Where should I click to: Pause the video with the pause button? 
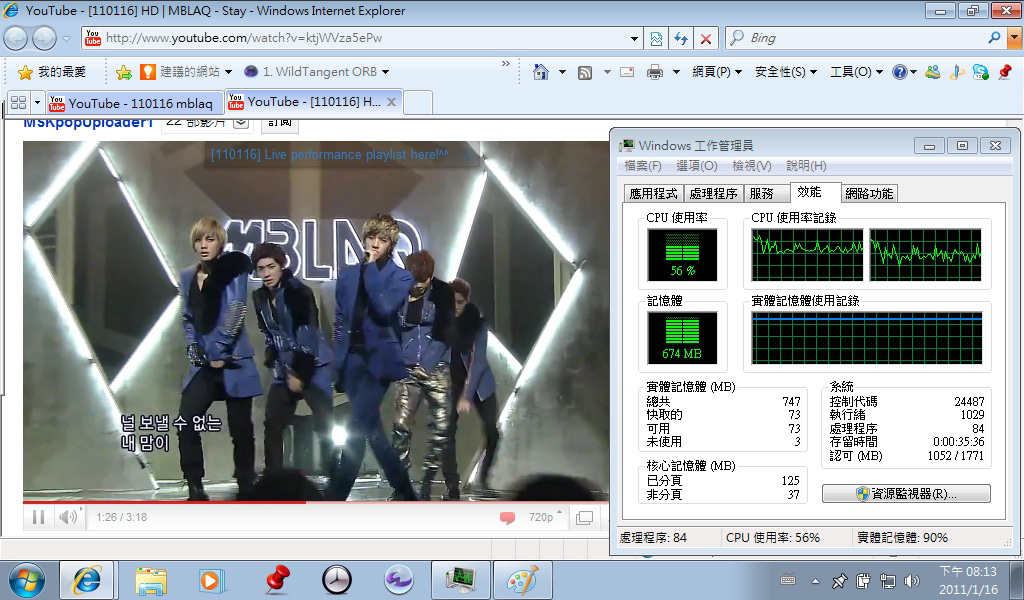point(39,517)
